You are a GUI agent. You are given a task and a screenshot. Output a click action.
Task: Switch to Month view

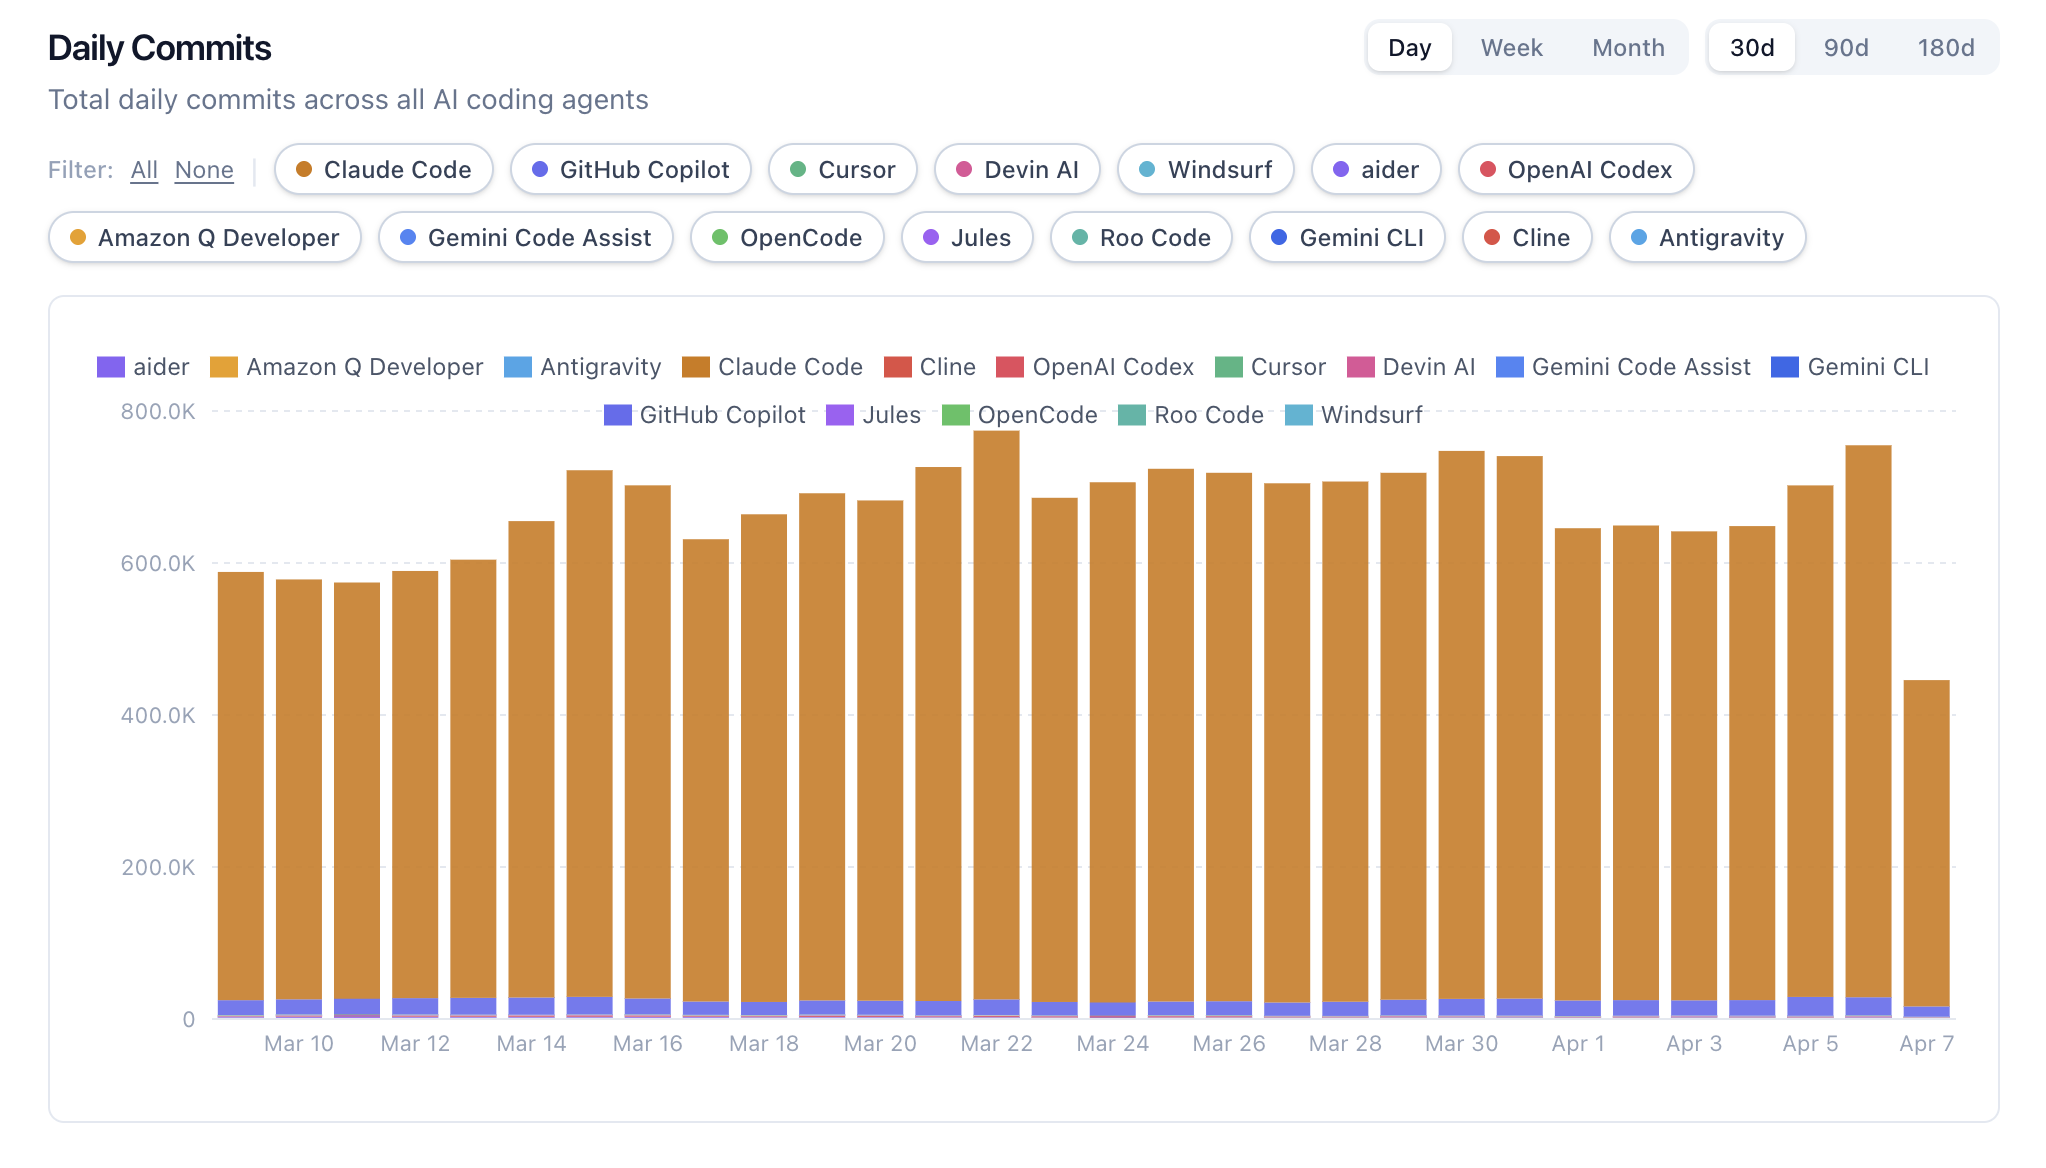1628,48
